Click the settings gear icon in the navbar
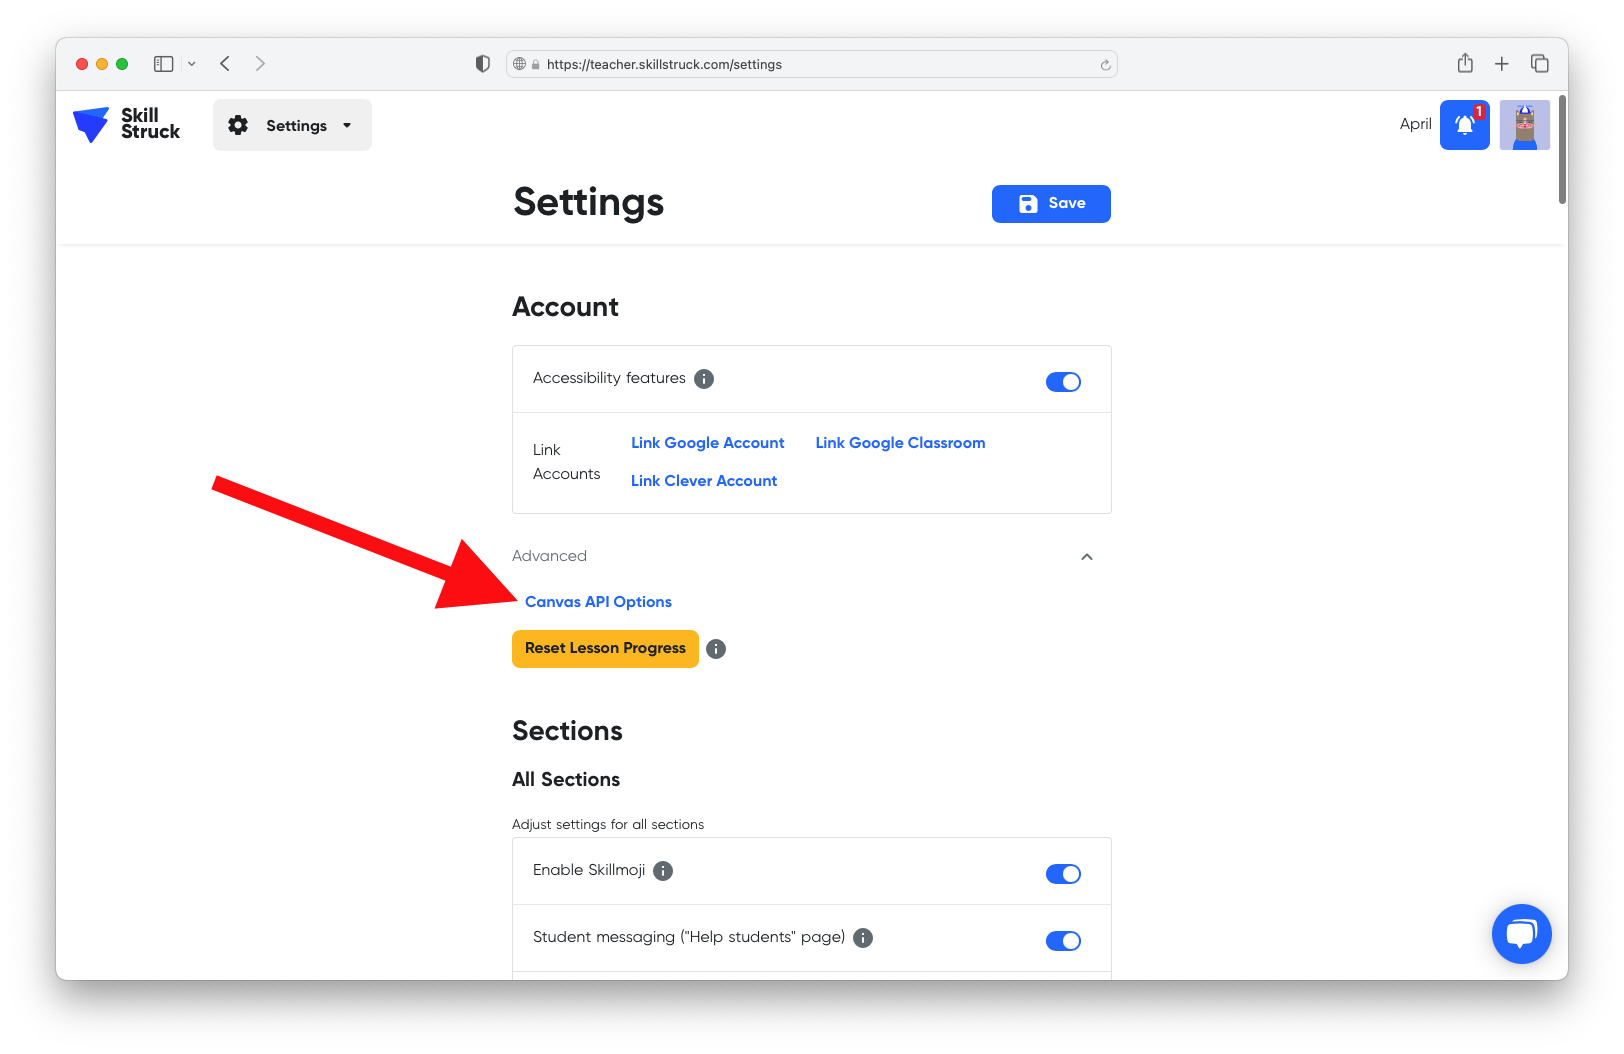Viewport: 1624px width, 1054px height. 238,124
